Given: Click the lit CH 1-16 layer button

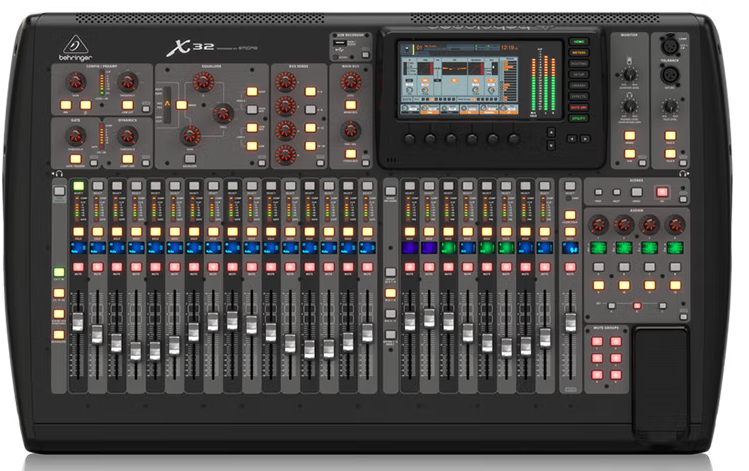Looking at the screenshot, I should (x=59, y=272).
